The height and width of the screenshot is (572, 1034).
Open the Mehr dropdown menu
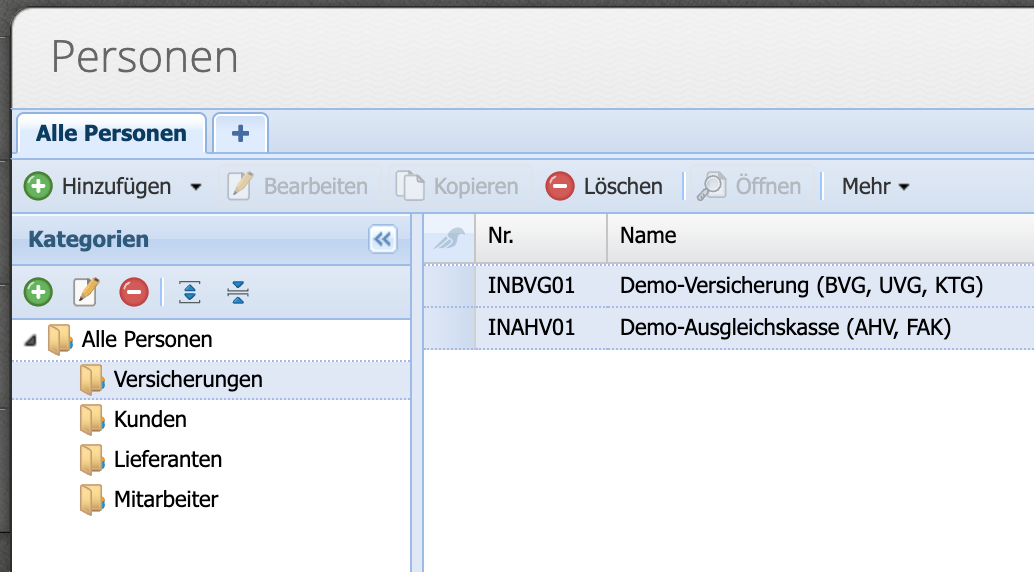click(875, 187)
